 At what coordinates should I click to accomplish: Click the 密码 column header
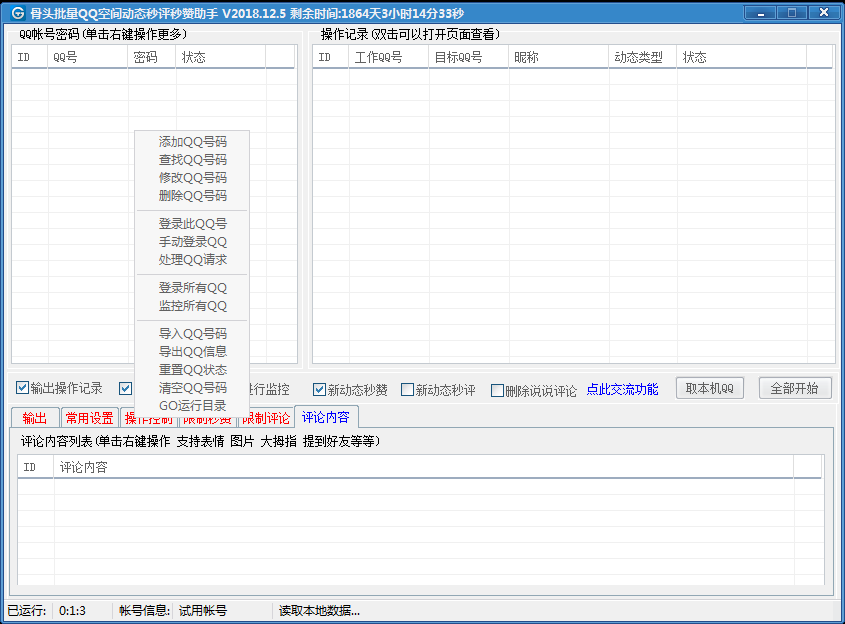coord(151,57)
